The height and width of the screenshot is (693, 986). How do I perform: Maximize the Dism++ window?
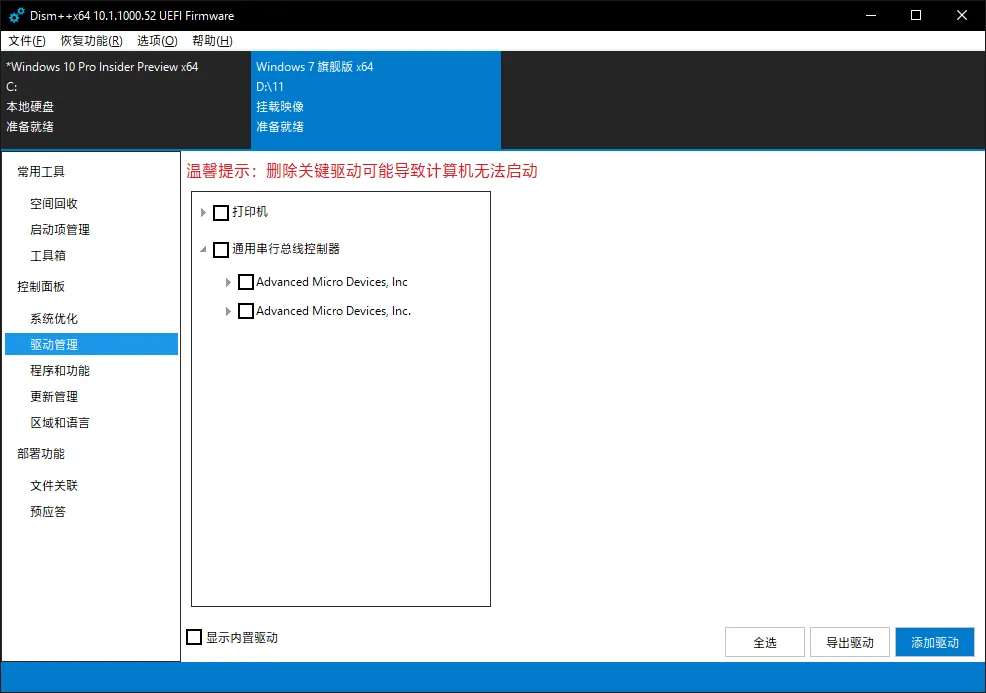[916, 15]
